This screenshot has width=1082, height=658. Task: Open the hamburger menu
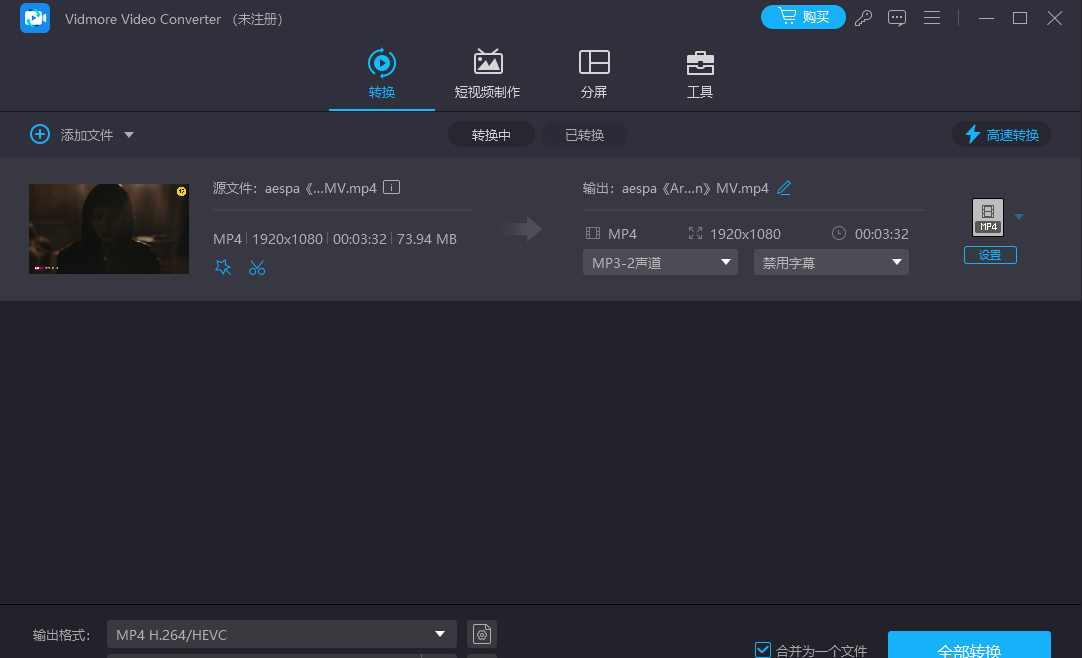point(932,17)
